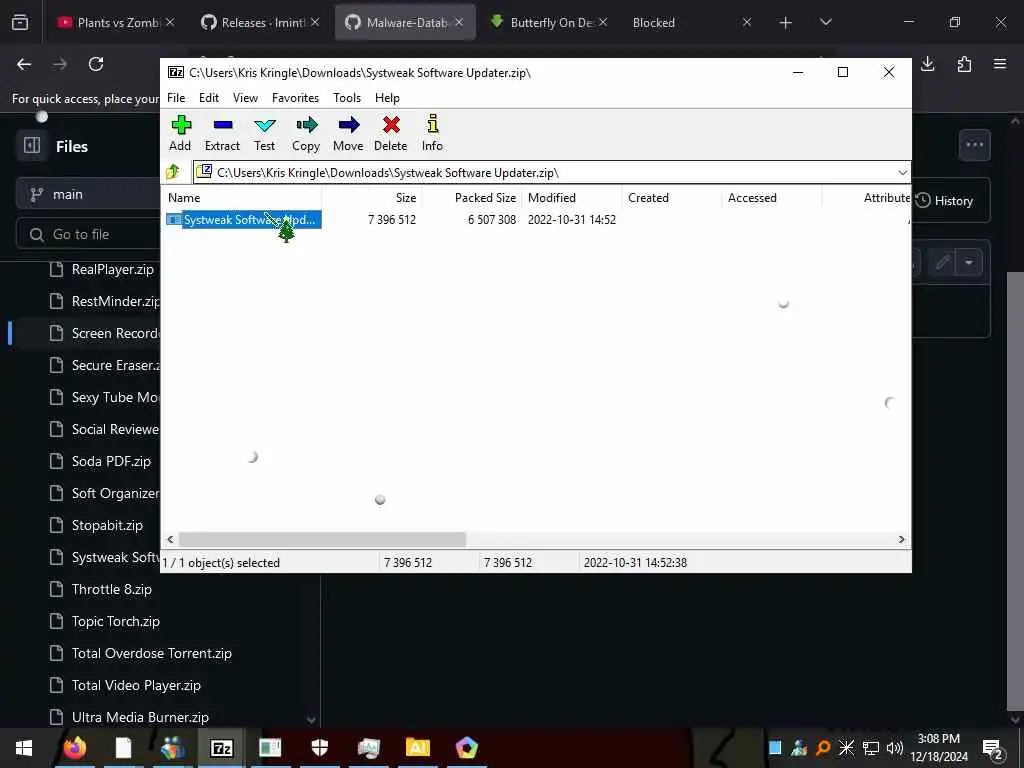Click the 2022-10-31 14:52 modified cell
The image size is (1024, 768).
571,219
